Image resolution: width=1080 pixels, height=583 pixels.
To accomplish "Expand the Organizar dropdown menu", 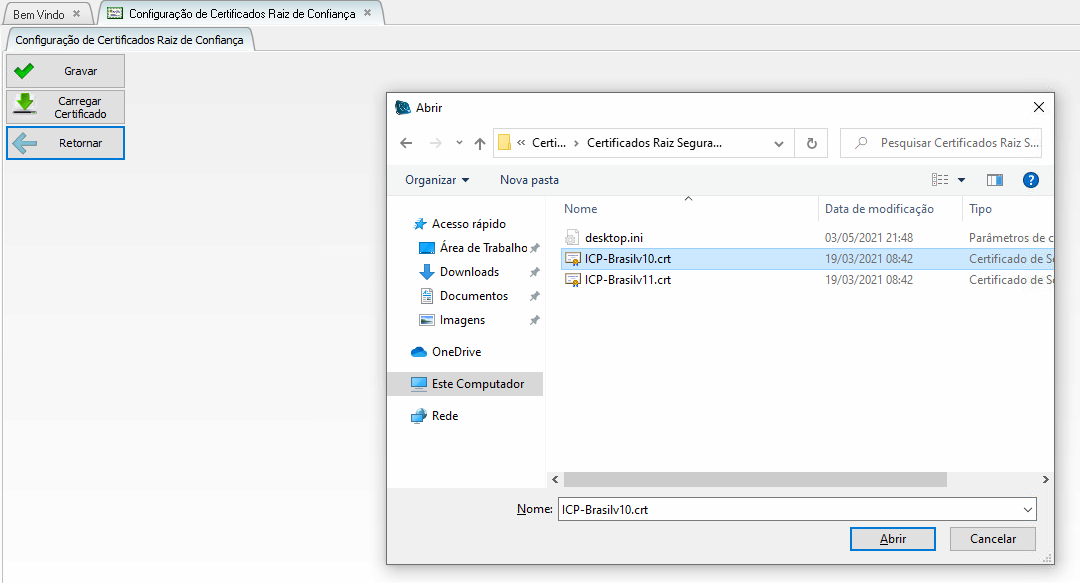I will coord(437,180).
